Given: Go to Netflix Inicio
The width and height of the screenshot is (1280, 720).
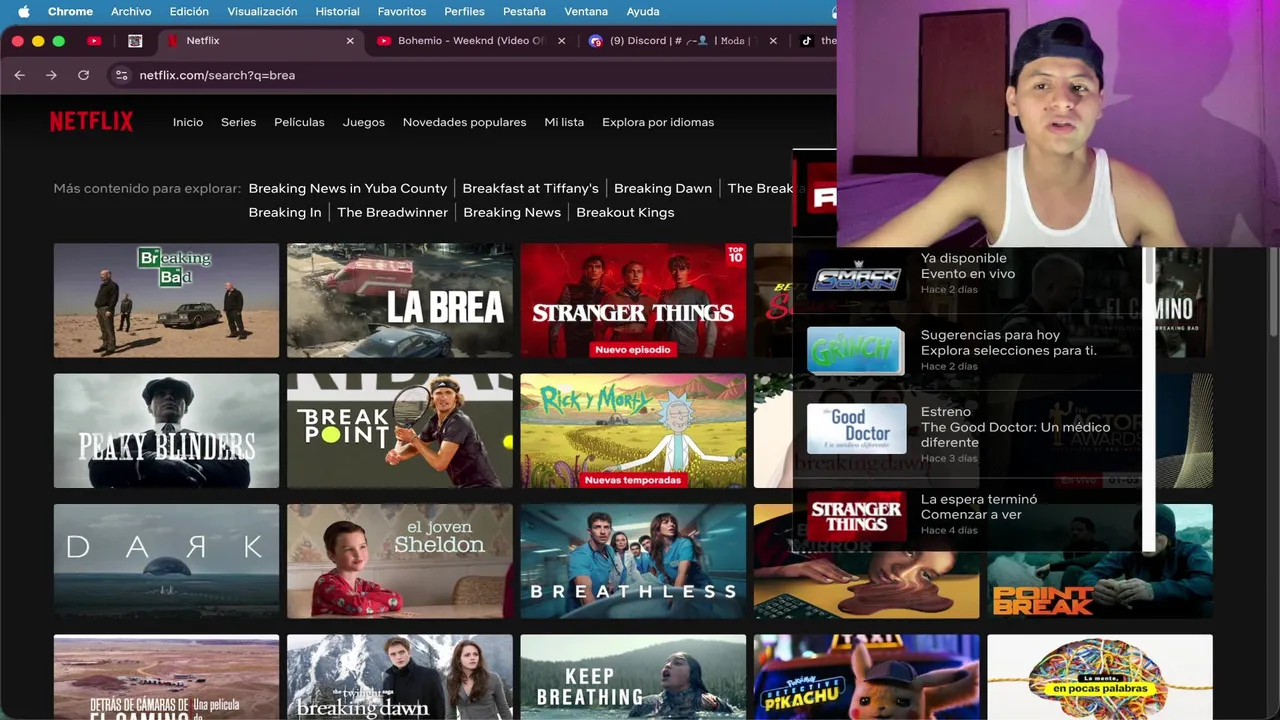Looking at the screenshot, I should point(188,122).
